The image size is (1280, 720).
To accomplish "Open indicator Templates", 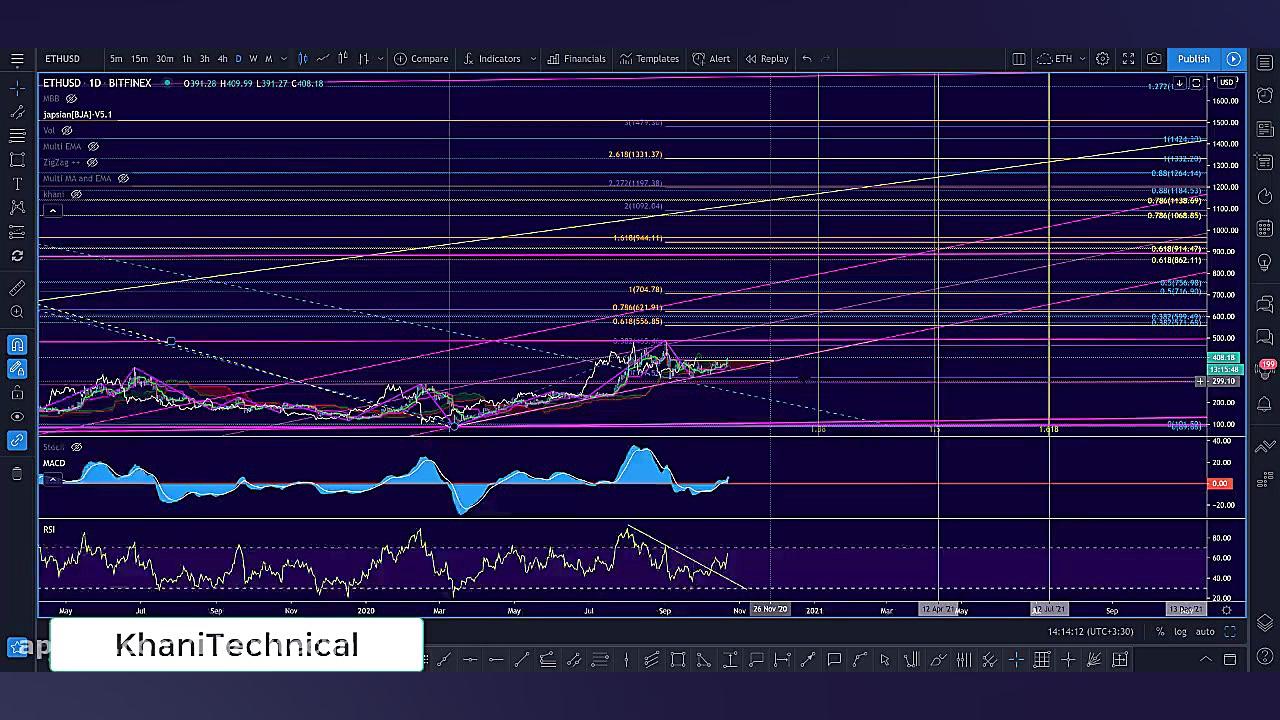I will [649, 59].
